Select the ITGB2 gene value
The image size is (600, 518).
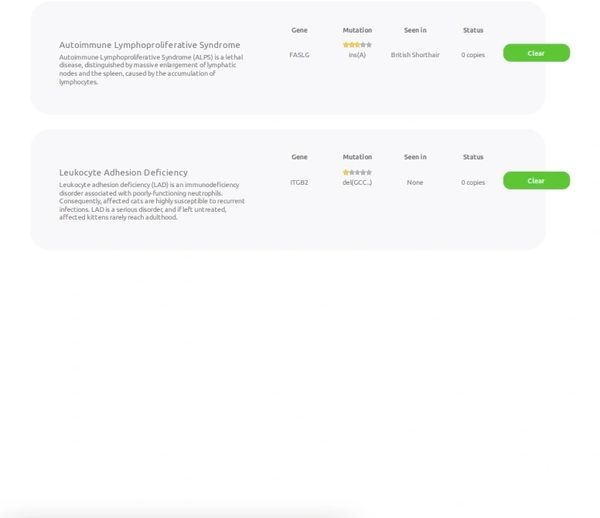tap(299, 182)
